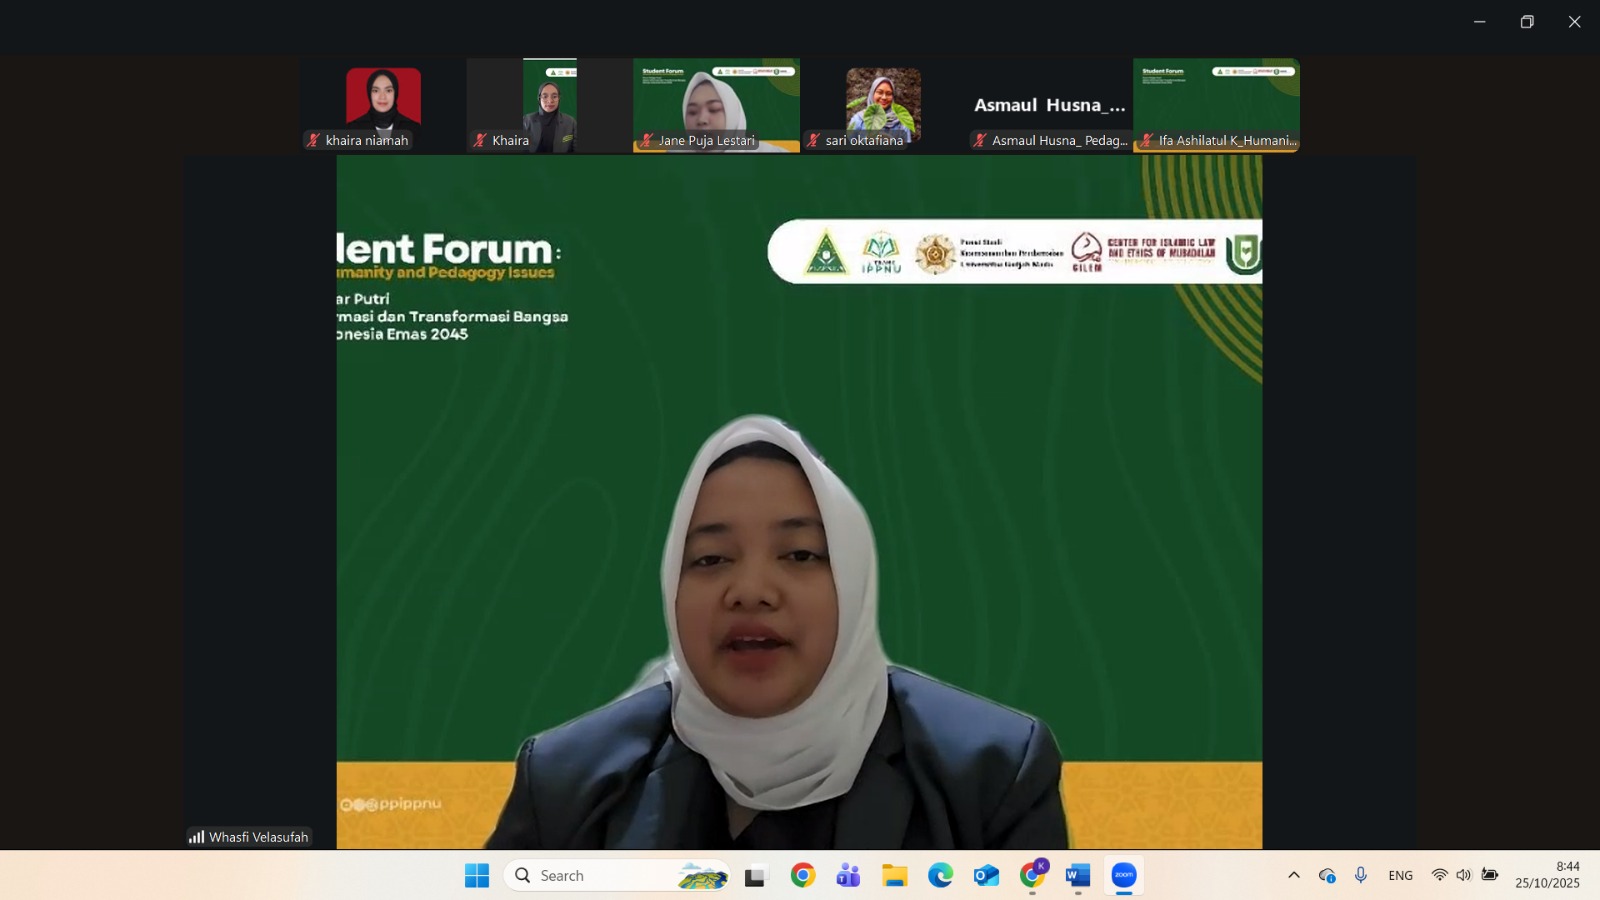Open Microsoft Teams from the taskbar
This screenshot has width=1600, height=900.
pyautogui.click(x=848, y=876)
